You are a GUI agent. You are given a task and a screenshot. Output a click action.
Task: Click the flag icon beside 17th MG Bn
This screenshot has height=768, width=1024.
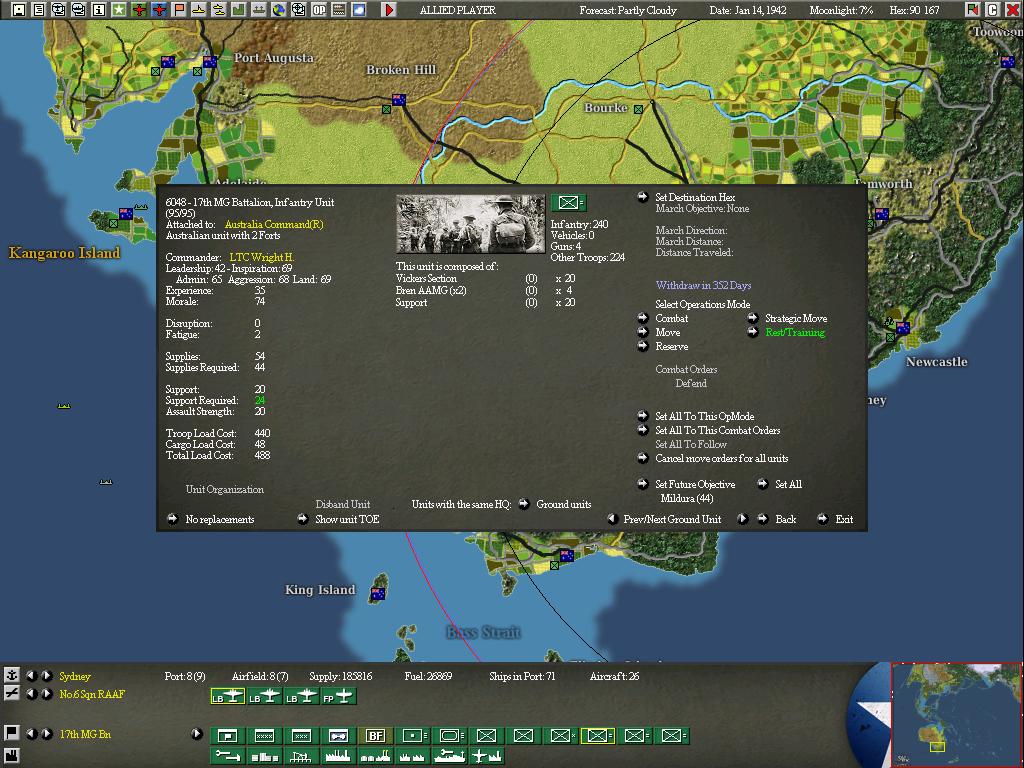click(11, 733)
